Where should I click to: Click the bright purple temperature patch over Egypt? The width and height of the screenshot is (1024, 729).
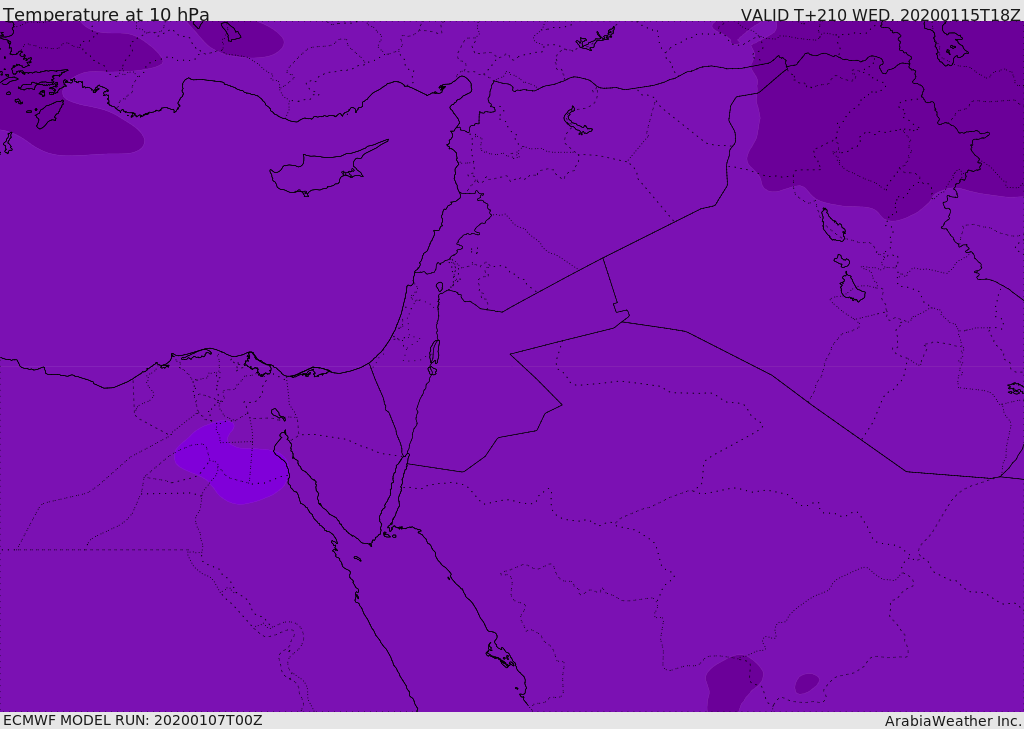tap(230, 462)
